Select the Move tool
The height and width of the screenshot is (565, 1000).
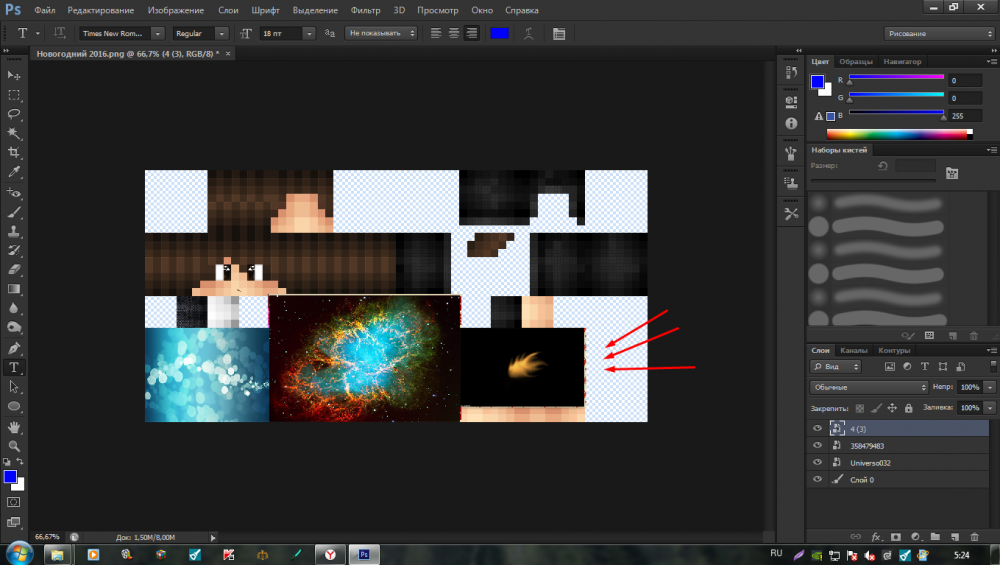coord(14,75)
